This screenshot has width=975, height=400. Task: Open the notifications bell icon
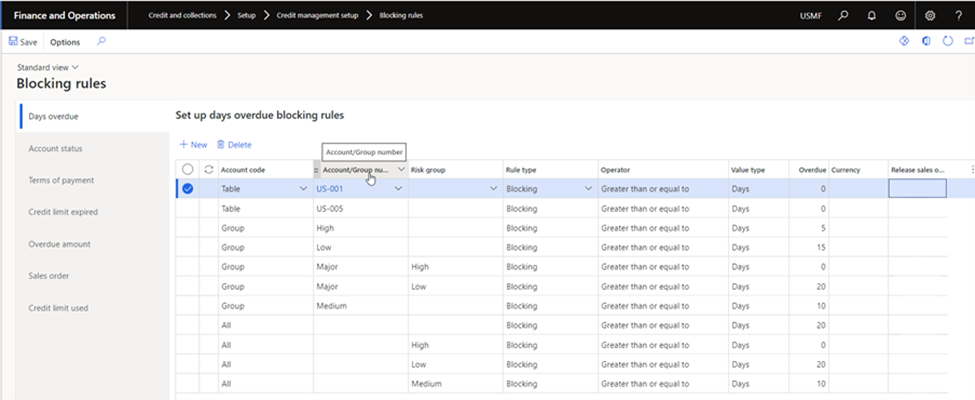pos(872,16)
